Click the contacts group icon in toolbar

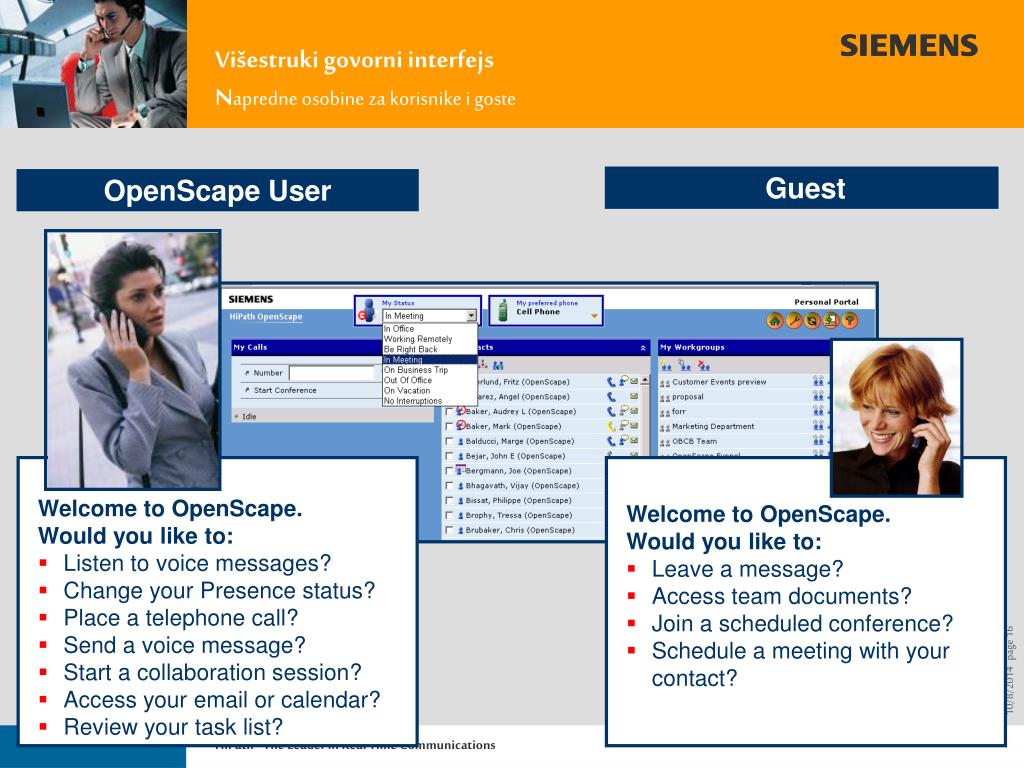498,366
